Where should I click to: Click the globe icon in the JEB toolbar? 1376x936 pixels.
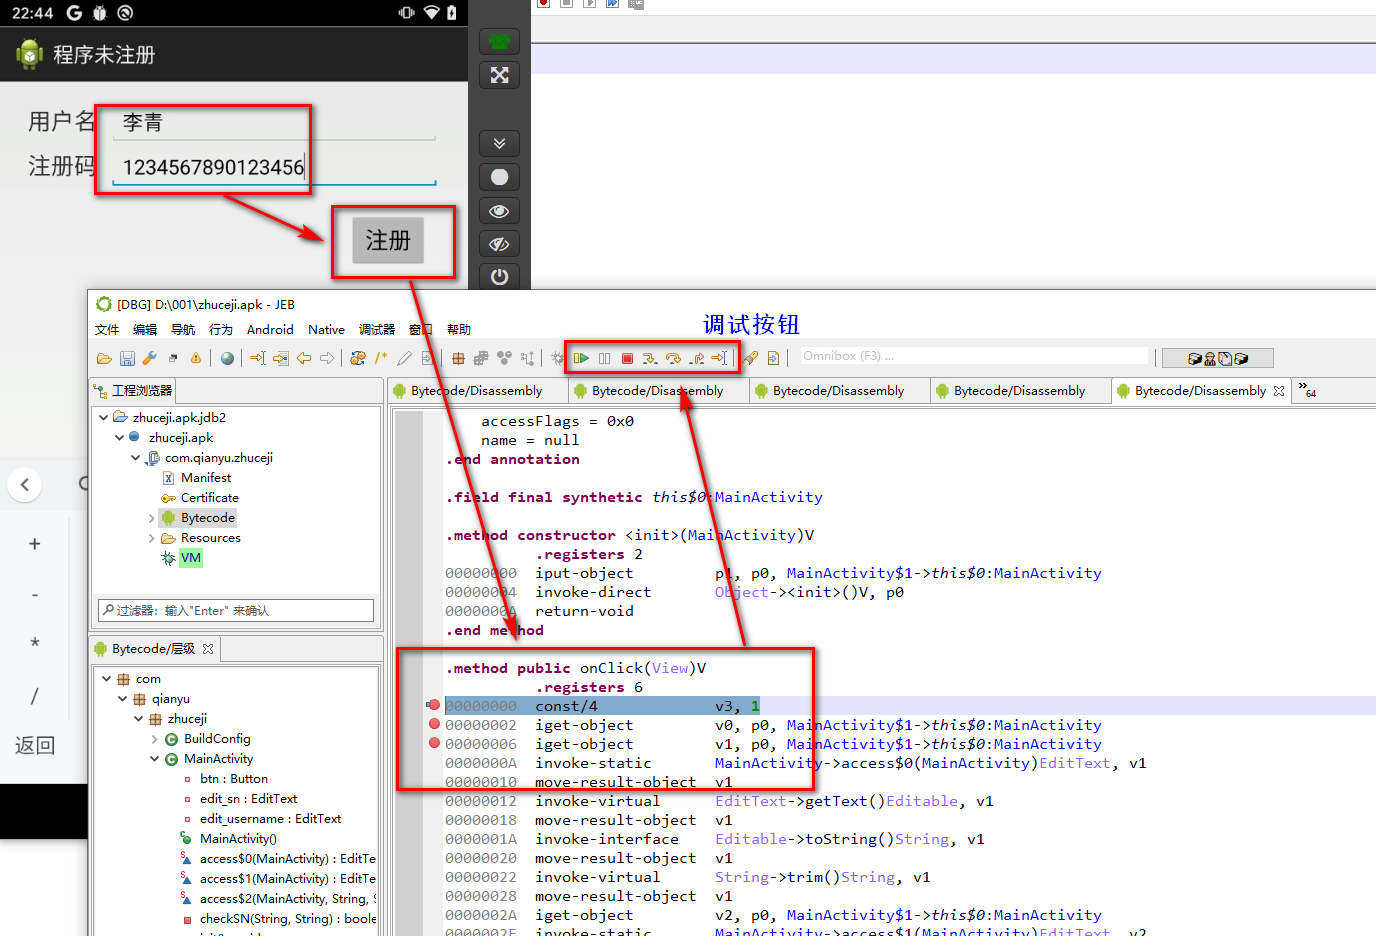228,357
